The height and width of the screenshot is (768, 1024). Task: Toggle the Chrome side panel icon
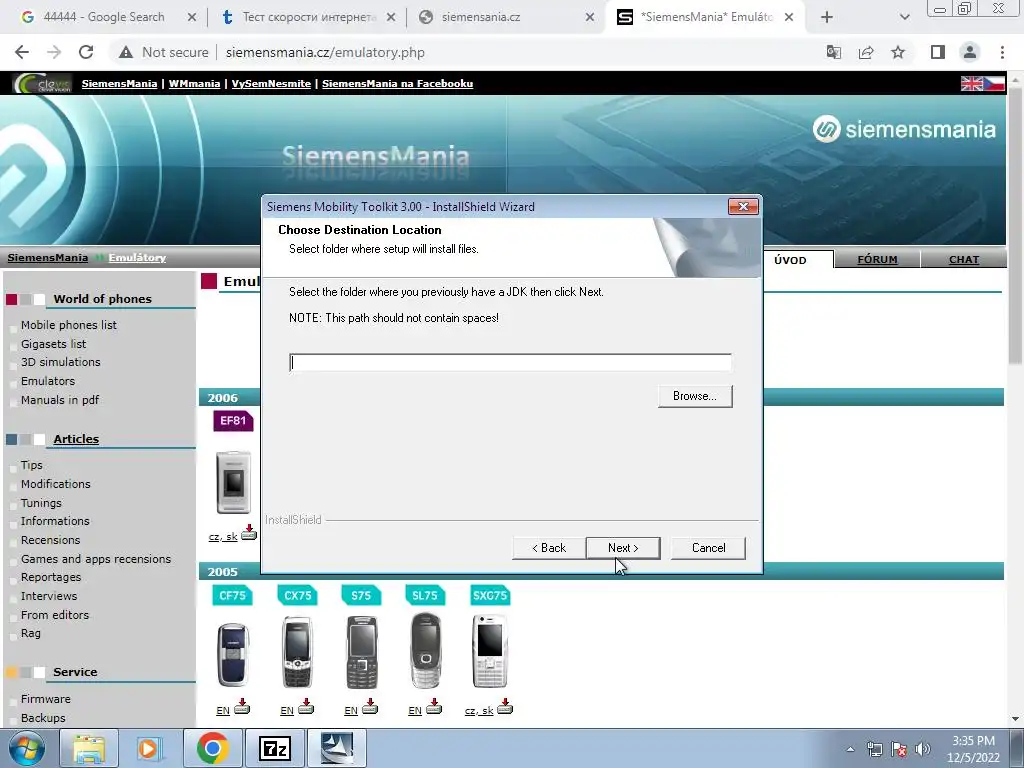pos(938,52)
